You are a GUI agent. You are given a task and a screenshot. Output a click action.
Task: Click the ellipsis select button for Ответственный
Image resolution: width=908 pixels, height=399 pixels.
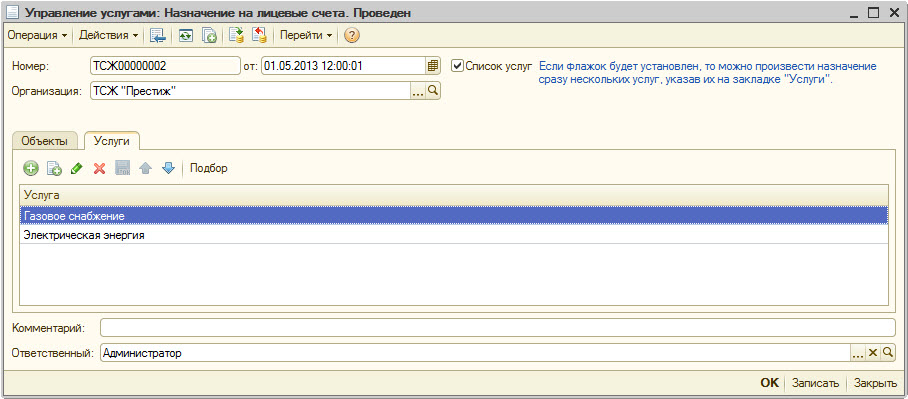coord(858,353)
